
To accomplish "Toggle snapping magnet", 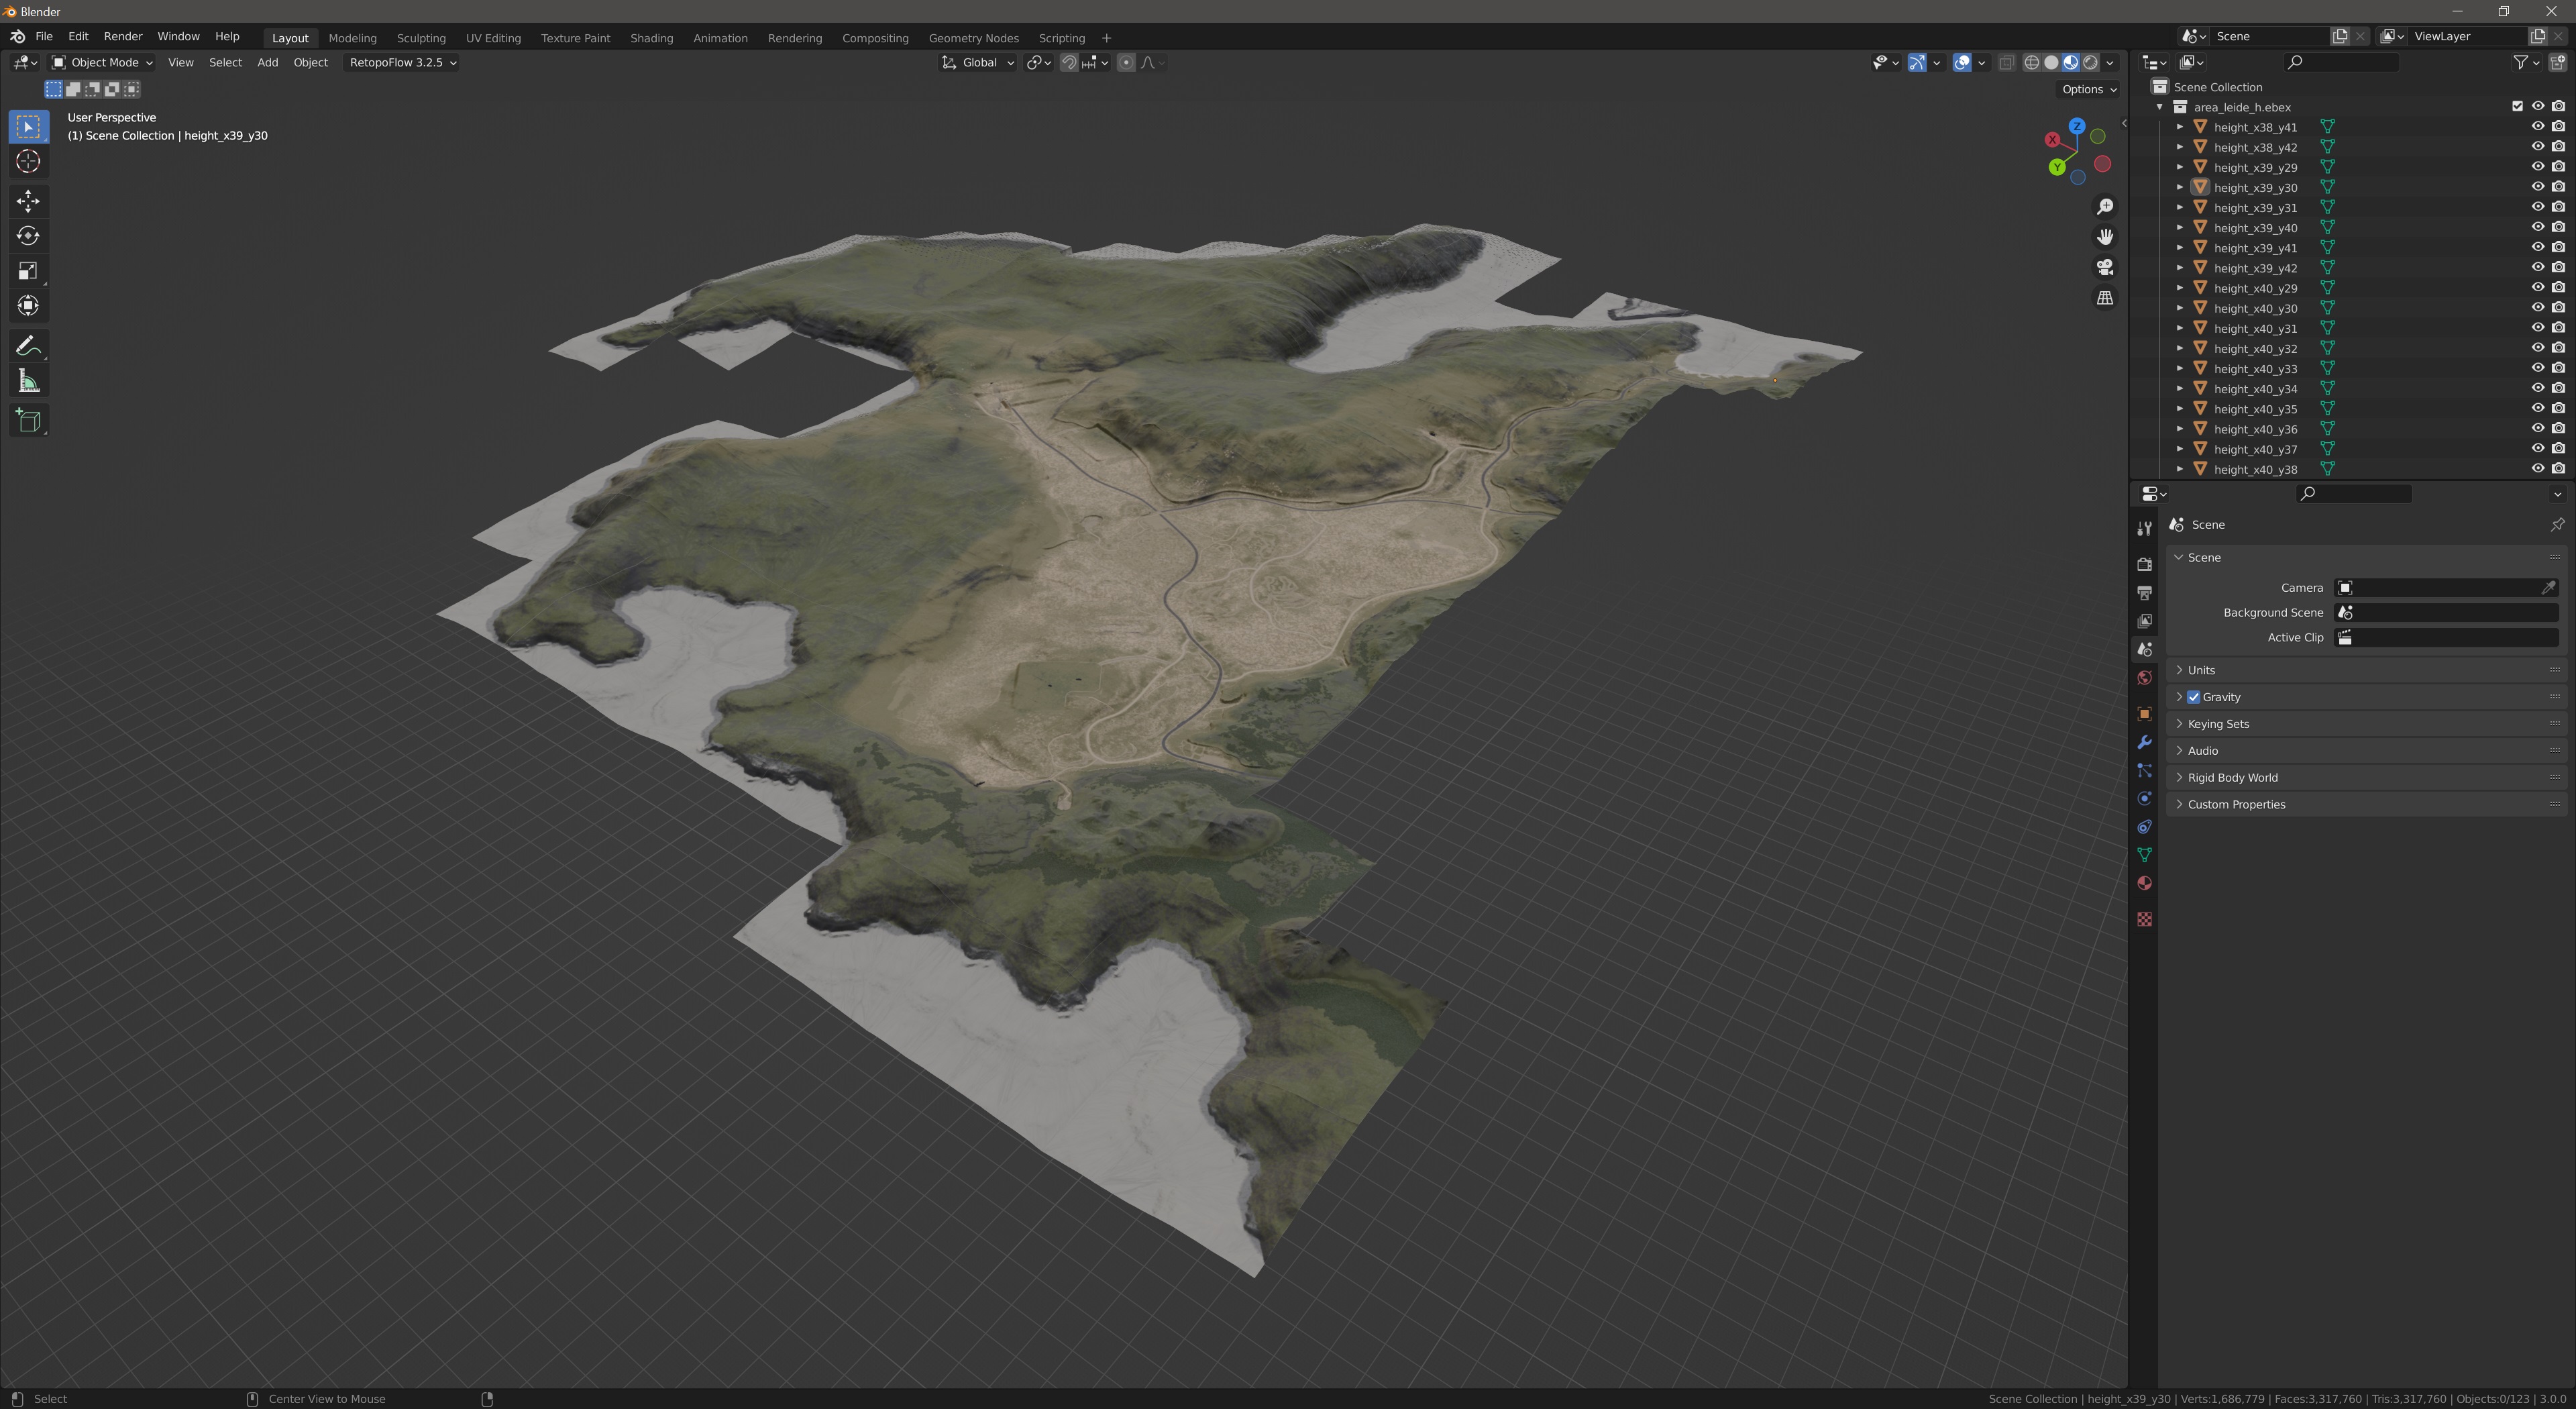I will pyautogui.click(x=1069, y=62).
